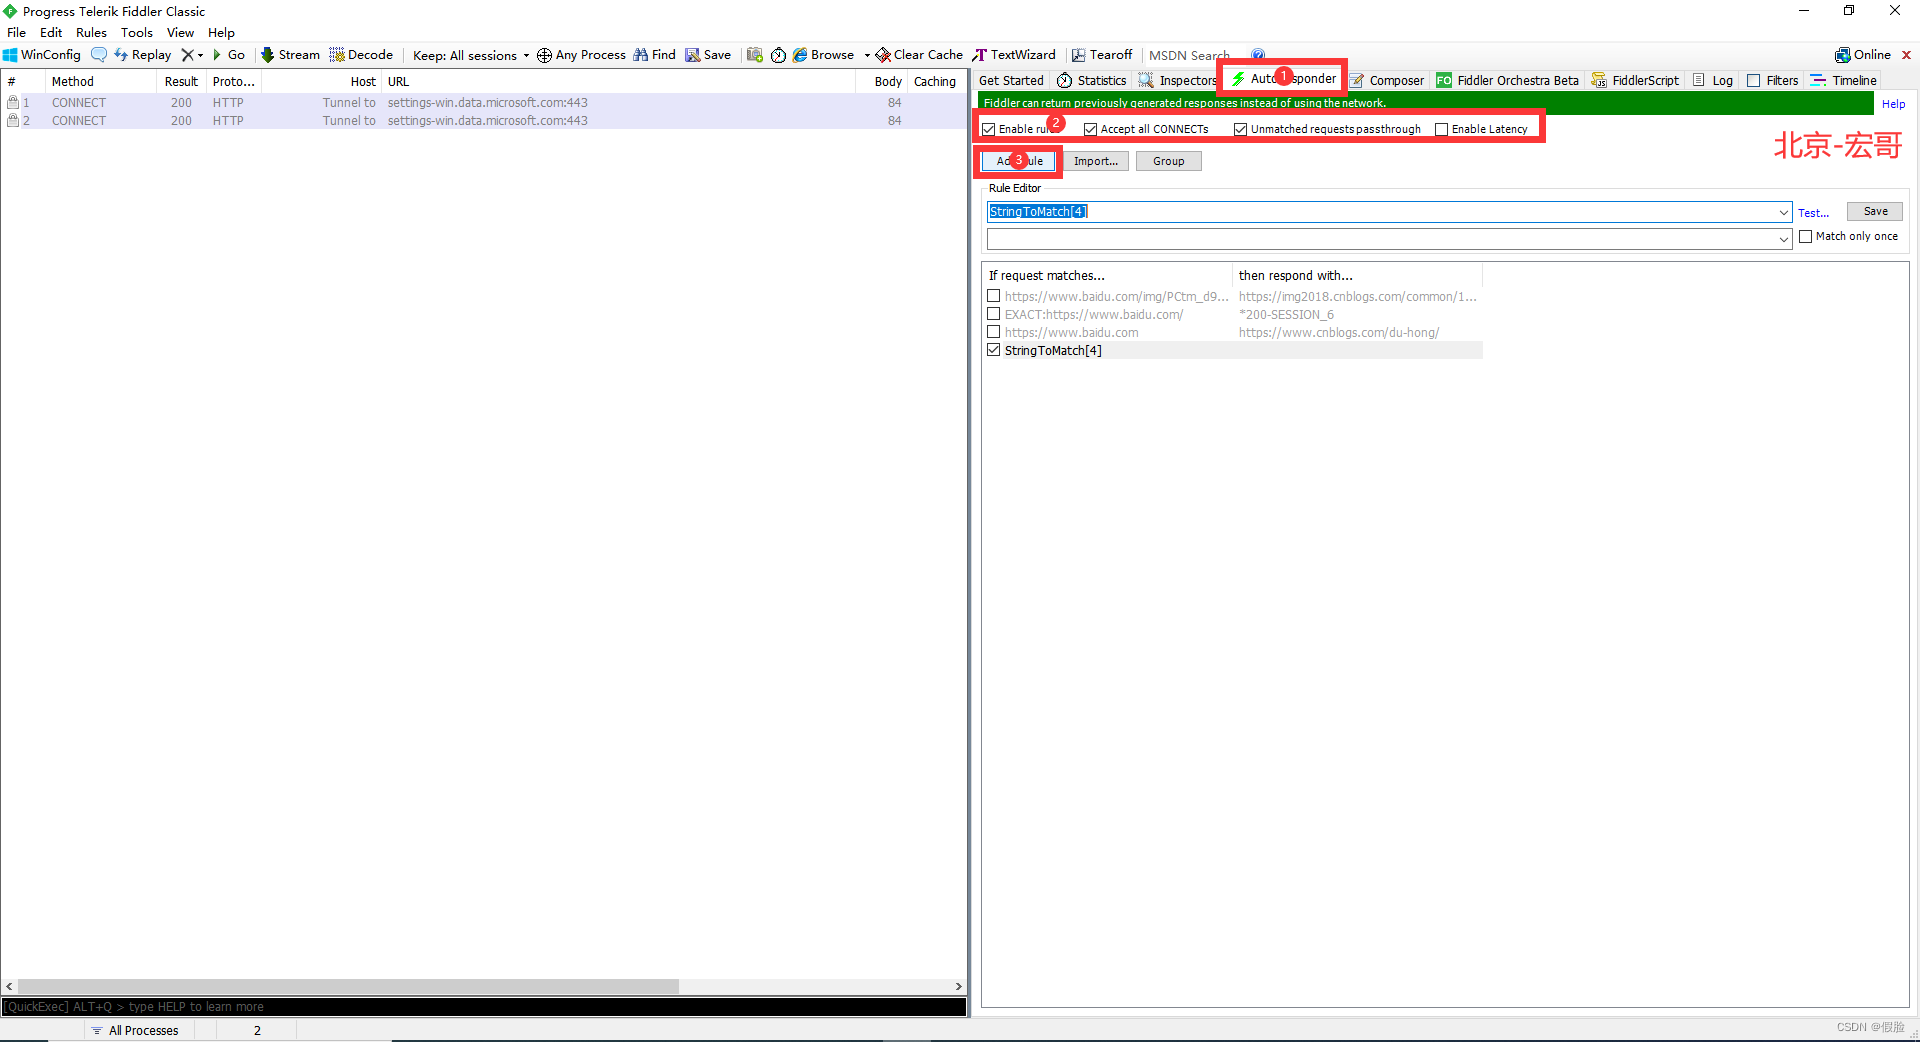Toggle Unmatched requests passthrough checkbox

pyautogui.click(x=1241, y=129)
